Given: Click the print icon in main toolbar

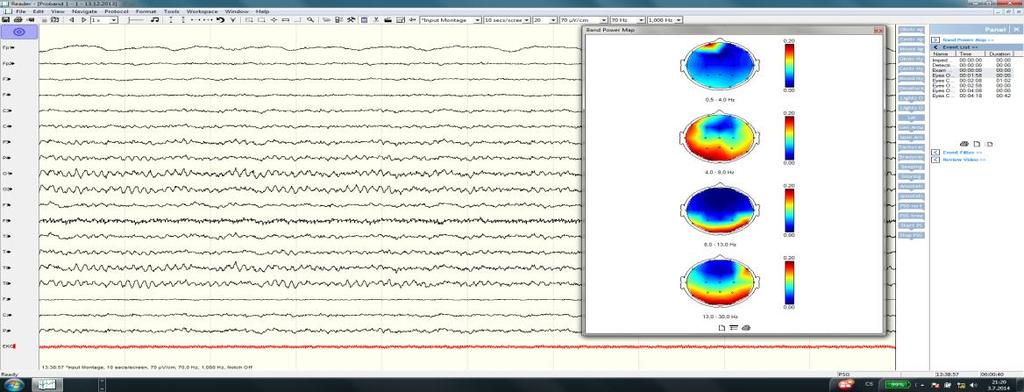Looking at the screenshot, I should [x=18, y=20].
